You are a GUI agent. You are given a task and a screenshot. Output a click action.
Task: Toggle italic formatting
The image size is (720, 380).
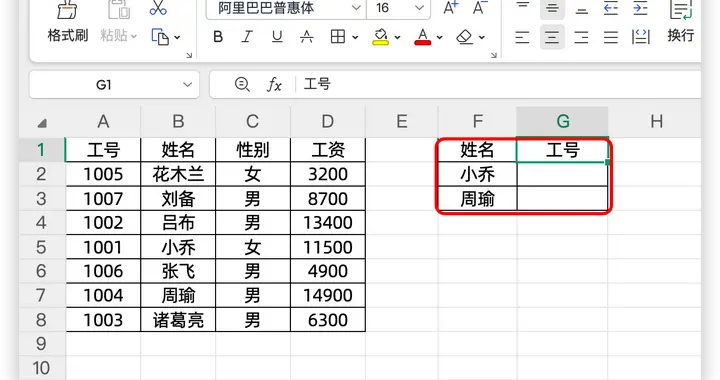247,37
